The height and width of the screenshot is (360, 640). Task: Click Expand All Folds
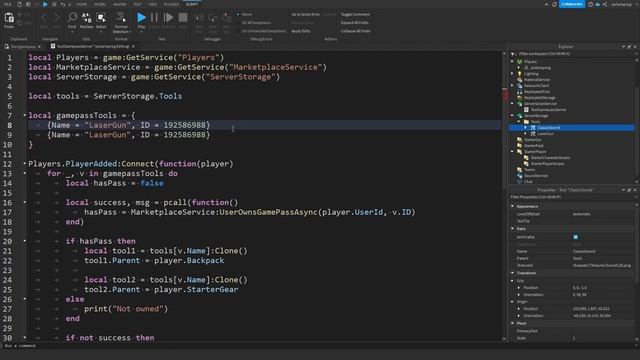coord(354,22)
